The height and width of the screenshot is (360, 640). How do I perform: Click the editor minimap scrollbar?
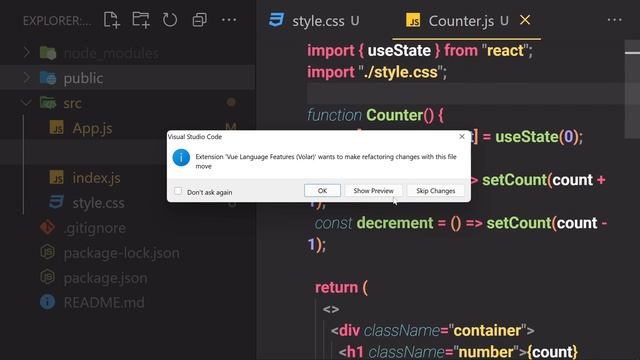632,89
